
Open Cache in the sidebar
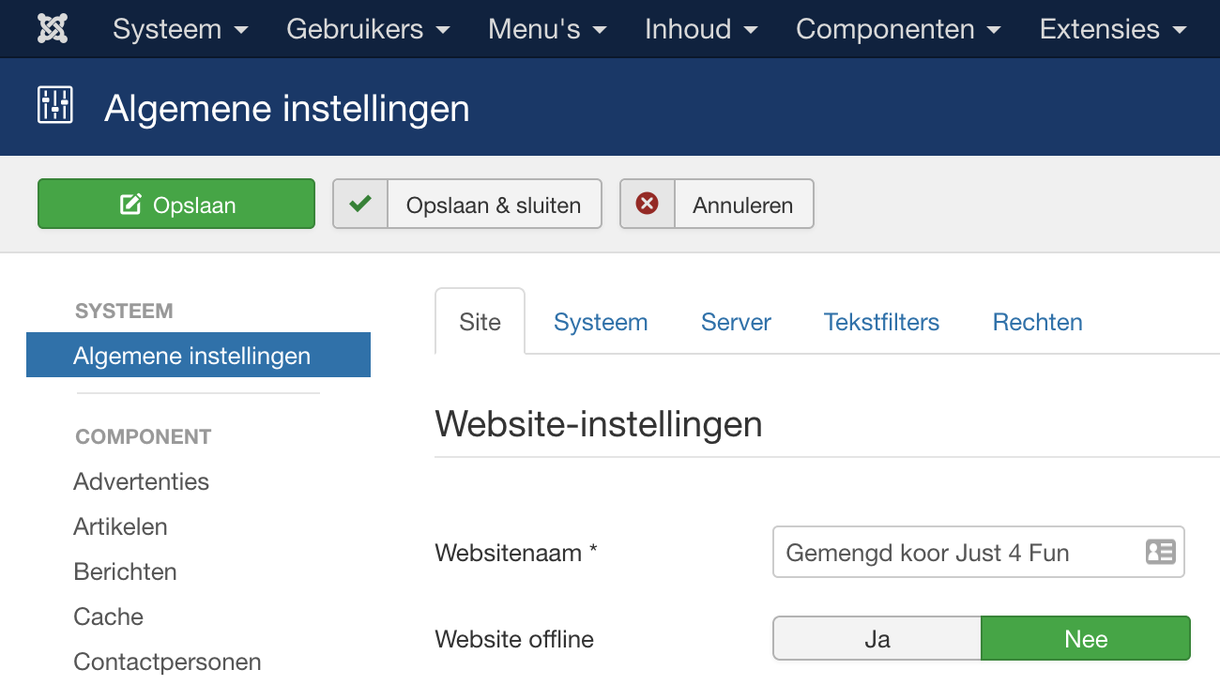(x=108, y=616)
